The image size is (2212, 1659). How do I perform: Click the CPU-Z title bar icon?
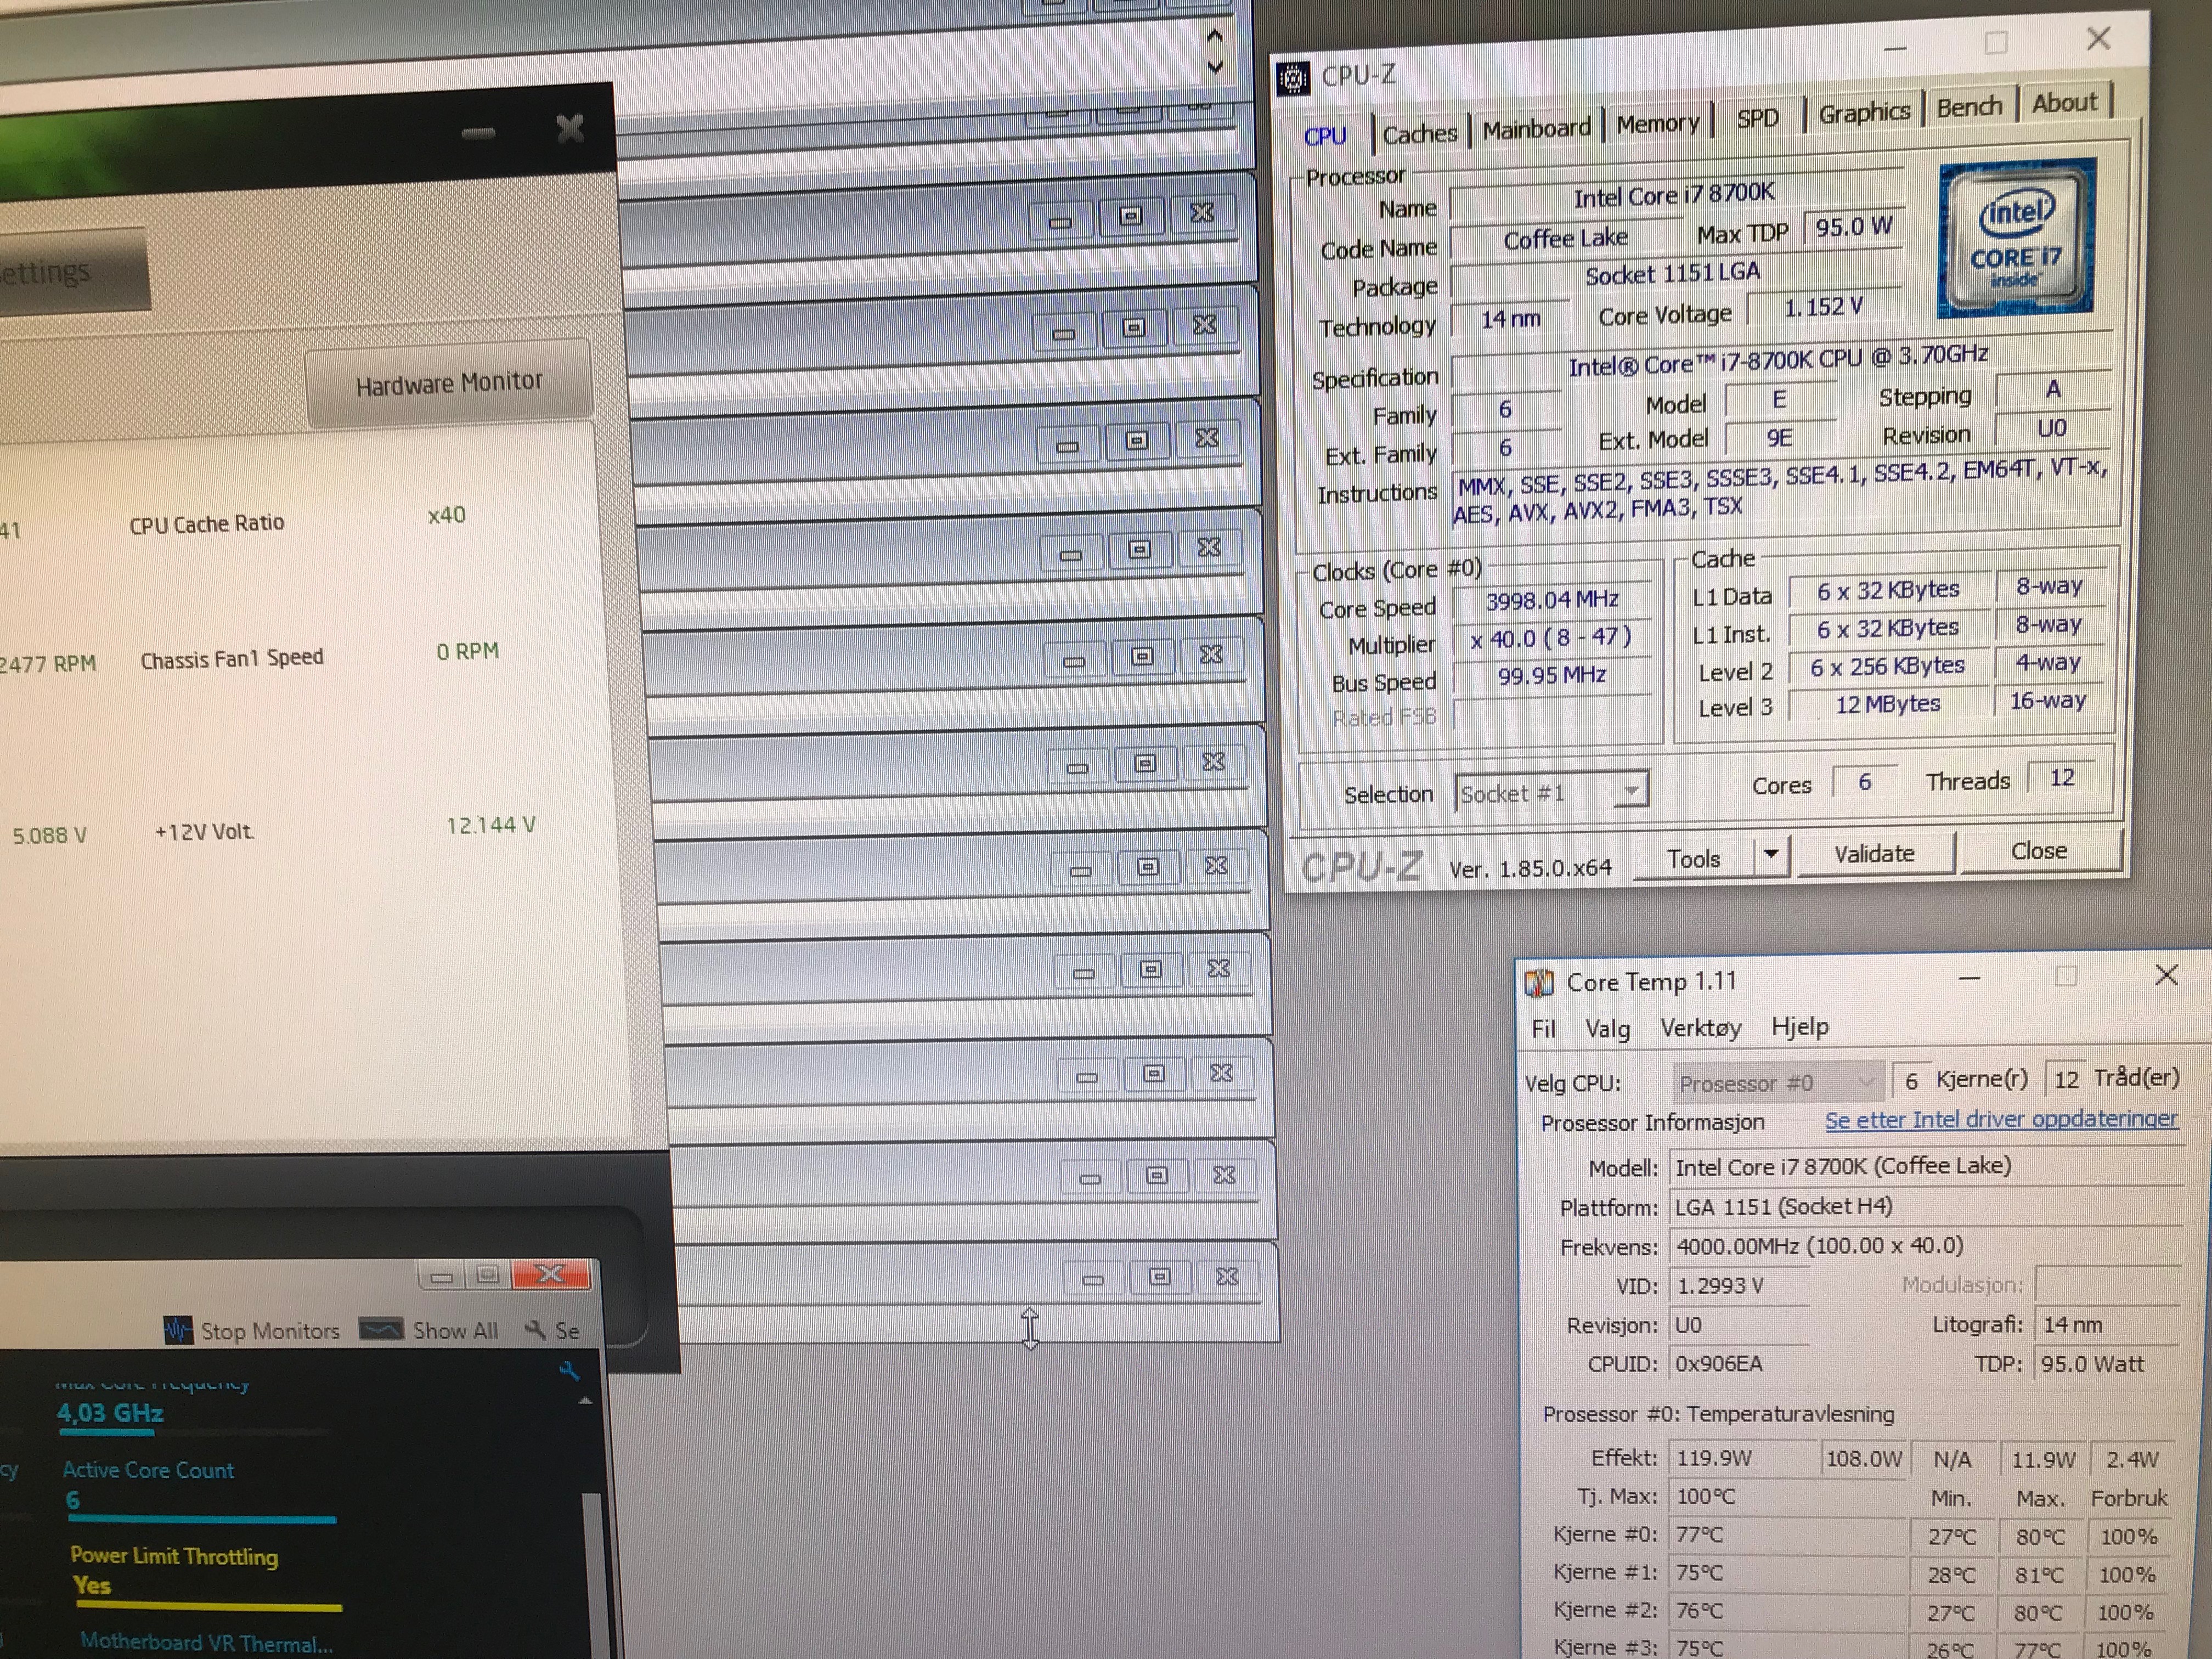tap(1293, 78)
